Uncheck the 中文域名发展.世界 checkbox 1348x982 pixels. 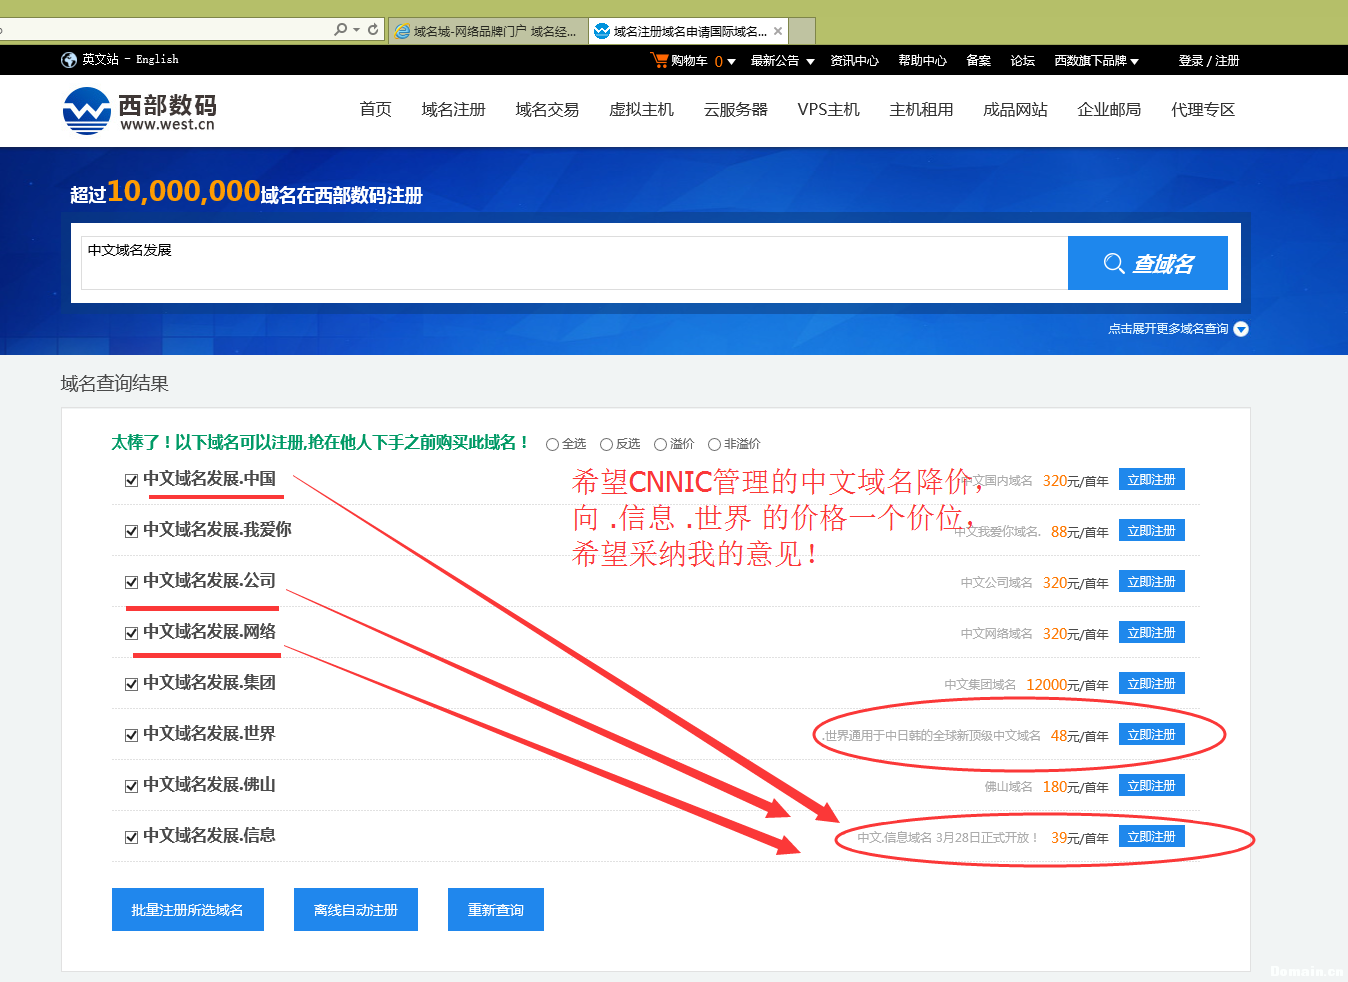tap(131, 734)
